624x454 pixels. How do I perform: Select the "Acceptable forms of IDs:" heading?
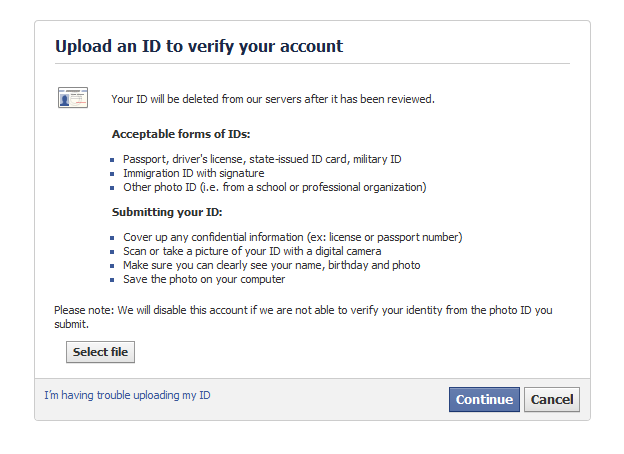181,134
